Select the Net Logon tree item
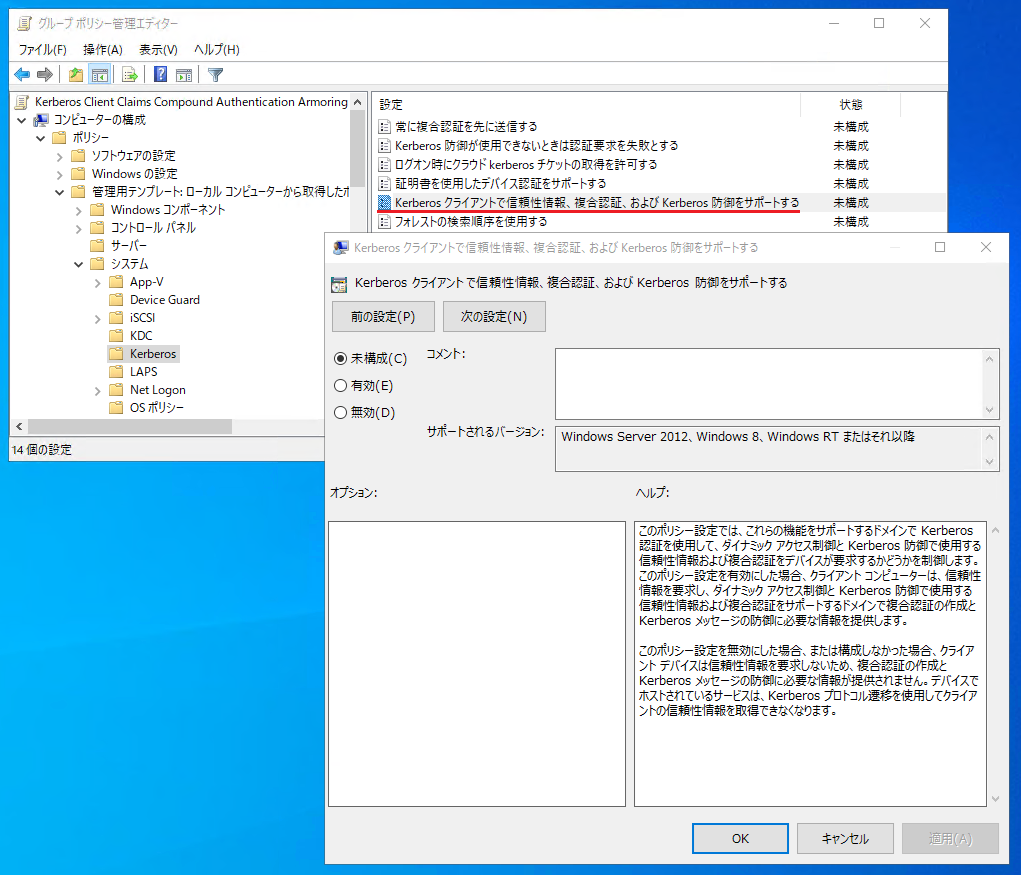The height and width of the screenshot is (875, 1021). click(158, 390)
